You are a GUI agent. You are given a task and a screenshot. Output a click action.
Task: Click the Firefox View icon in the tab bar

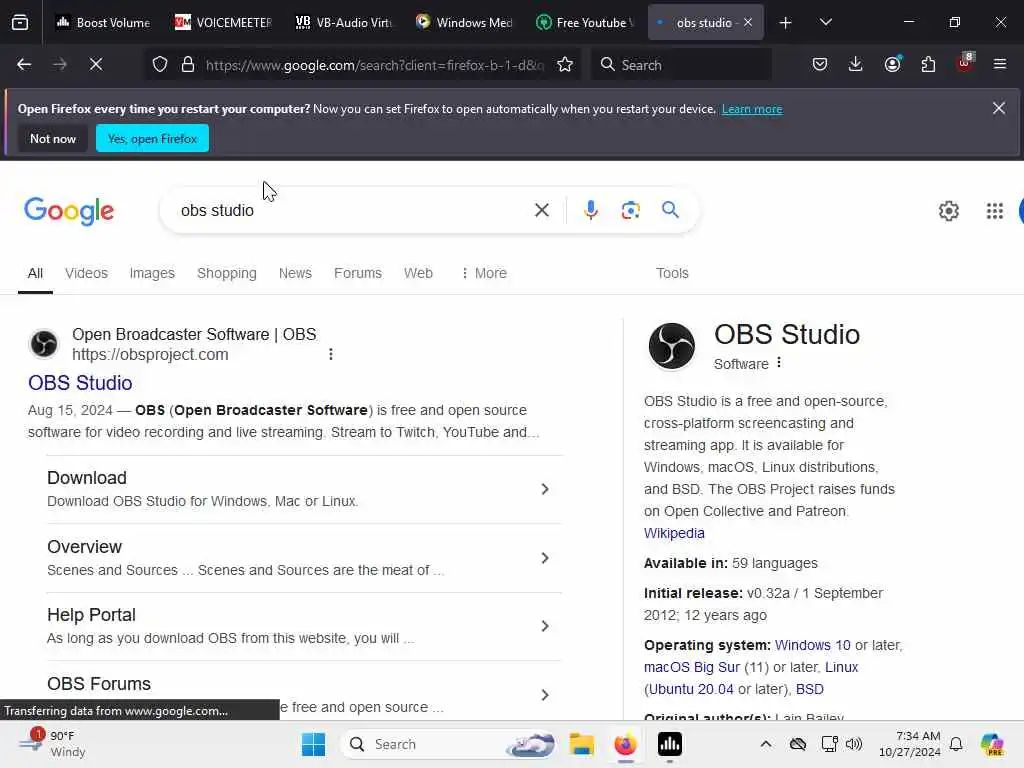pos(20,23)
